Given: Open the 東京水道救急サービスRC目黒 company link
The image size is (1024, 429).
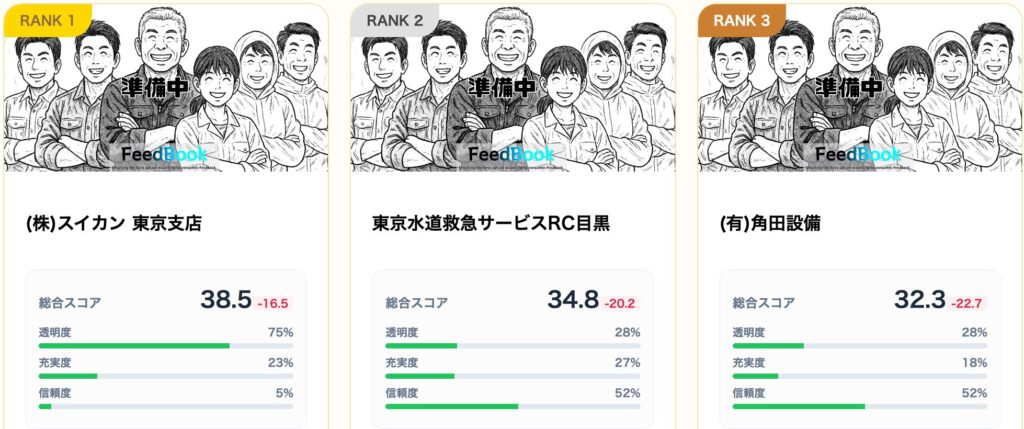Looking at the screenshot, I should [x=490, y=223].
